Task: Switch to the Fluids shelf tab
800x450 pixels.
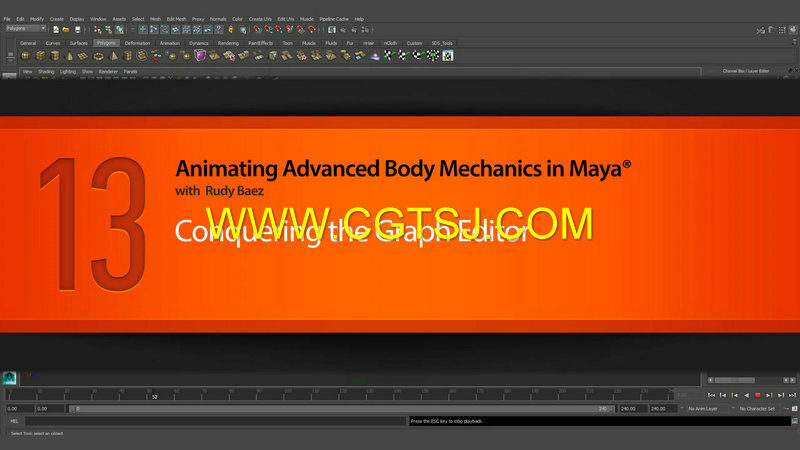Action: 331,43
